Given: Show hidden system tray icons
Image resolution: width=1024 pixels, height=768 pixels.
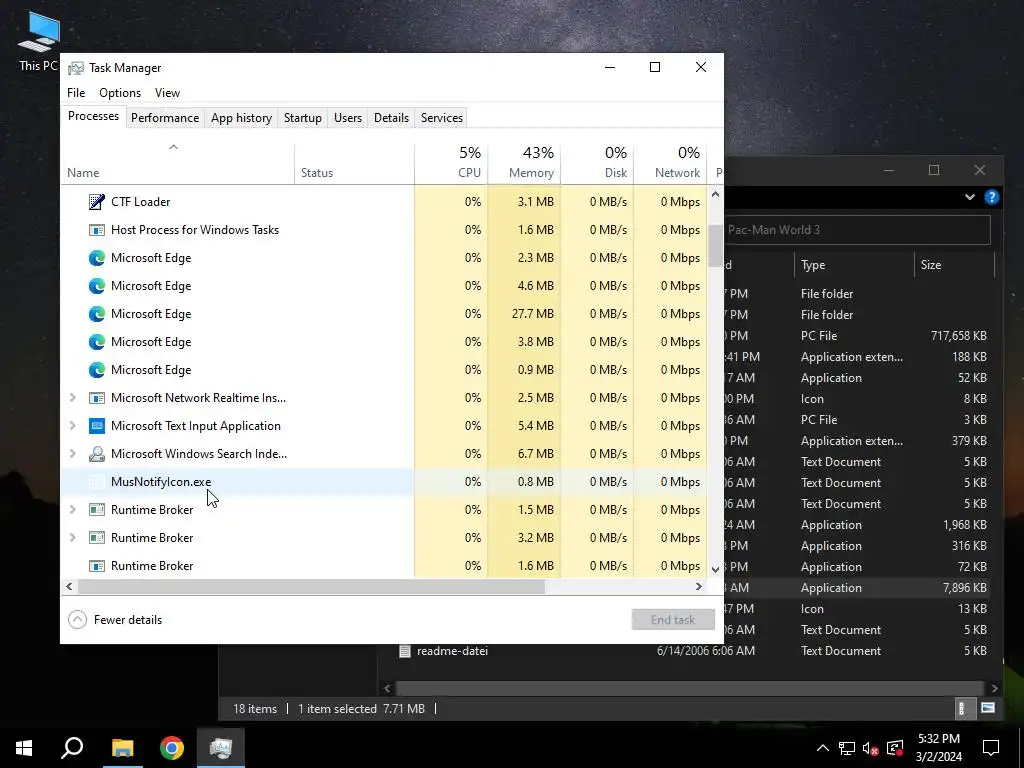Looking at the screenshot, I should (x=823, y=748).
